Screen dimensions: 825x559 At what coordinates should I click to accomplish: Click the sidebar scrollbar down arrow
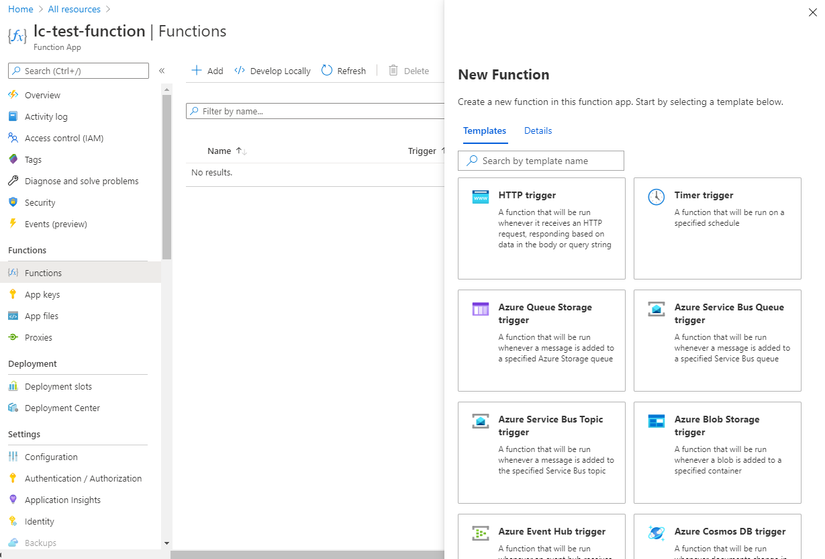(x=167, y=543)
